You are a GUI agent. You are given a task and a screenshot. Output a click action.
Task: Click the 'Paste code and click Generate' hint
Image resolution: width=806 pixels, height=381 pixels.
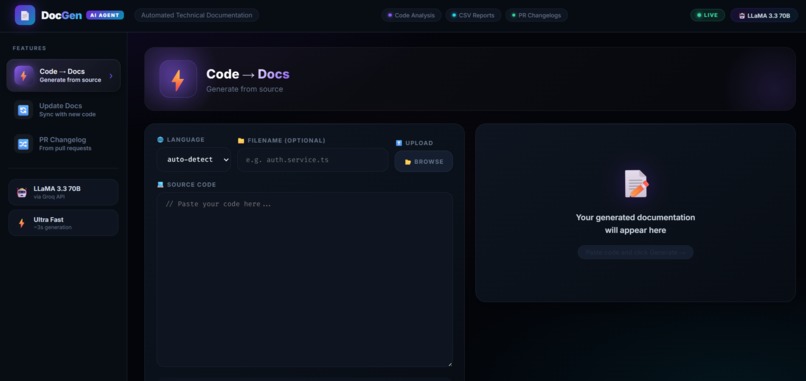635,252
